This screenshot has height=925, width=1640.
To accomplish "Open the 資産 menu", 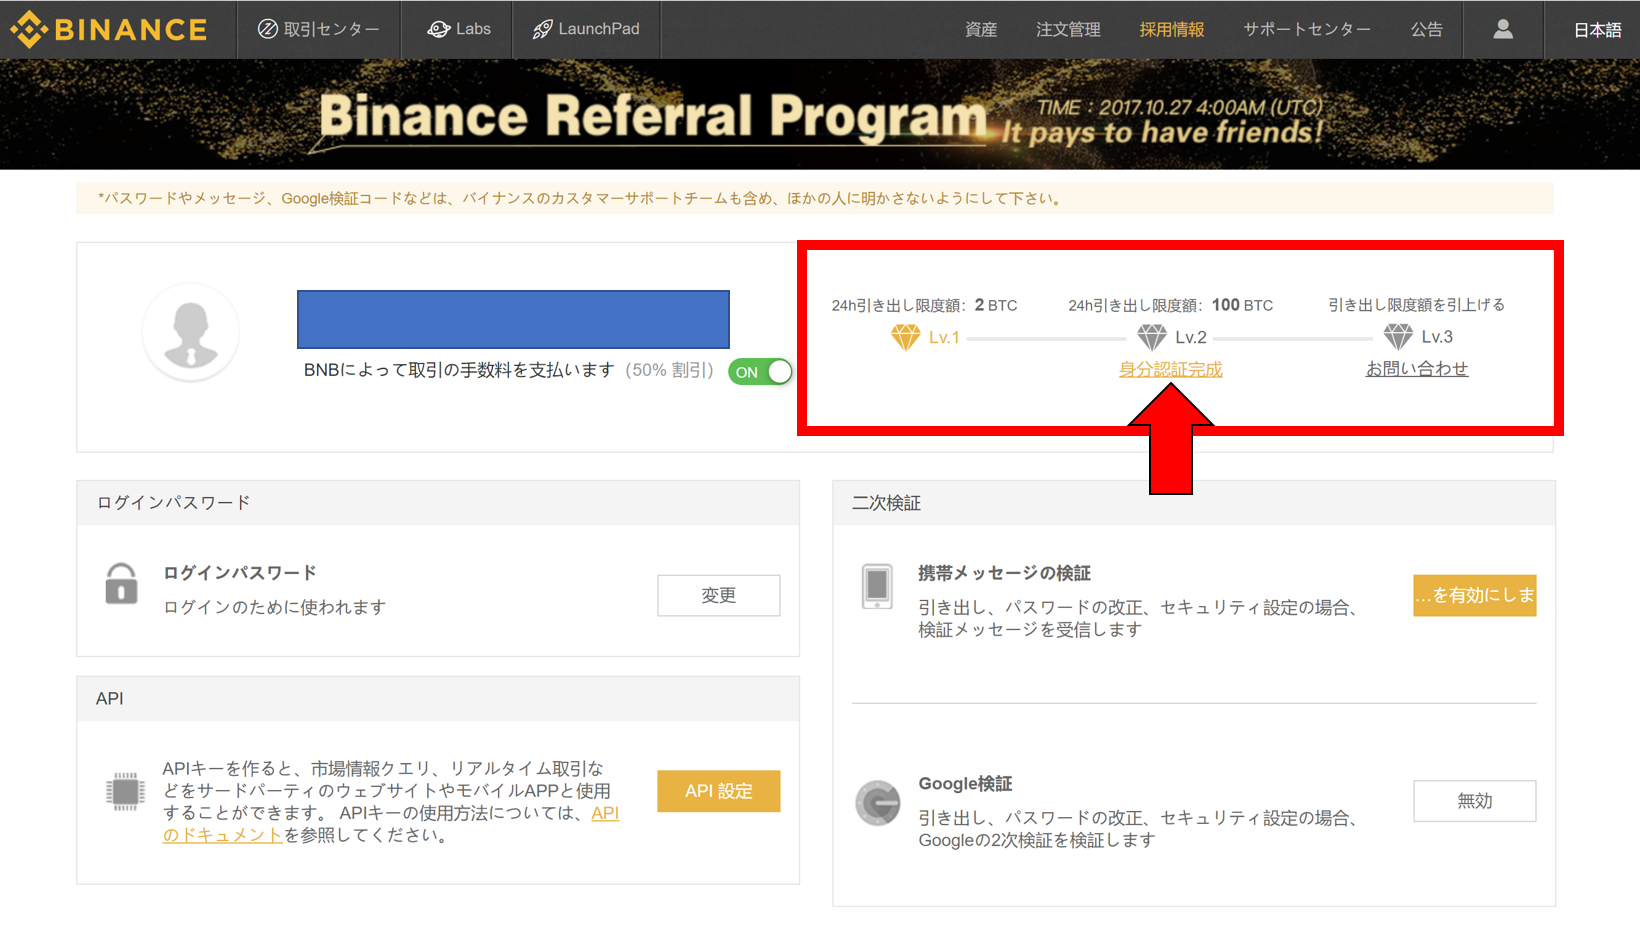I will click(981, 29).
